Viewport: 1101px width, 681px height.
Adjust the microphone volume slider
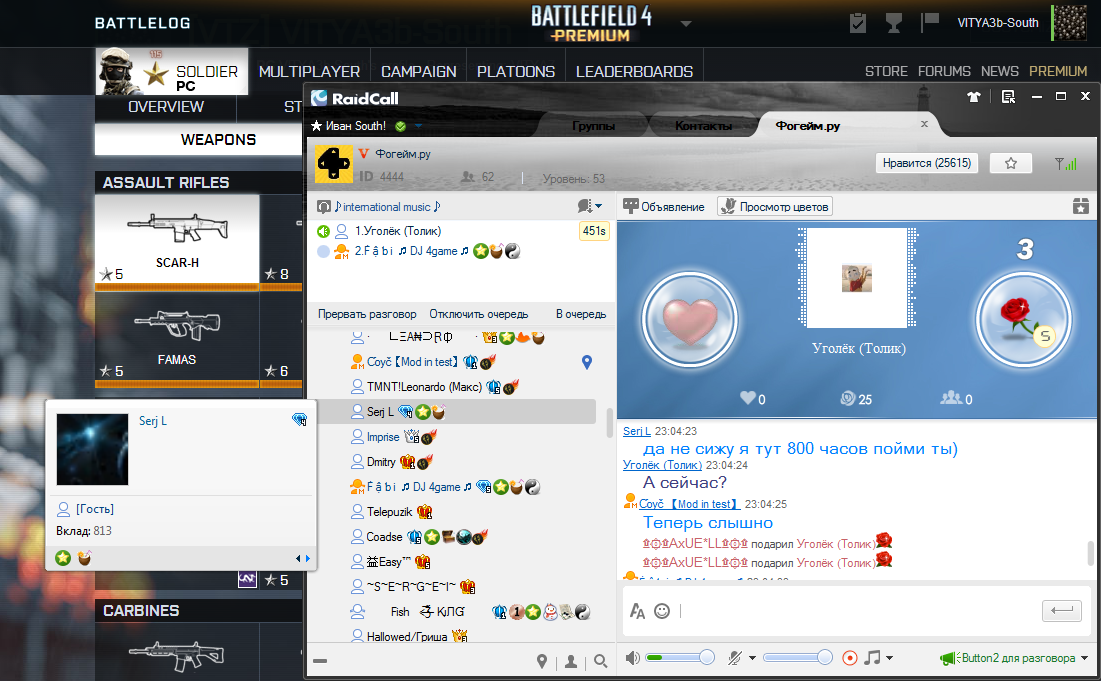[798, 658]
